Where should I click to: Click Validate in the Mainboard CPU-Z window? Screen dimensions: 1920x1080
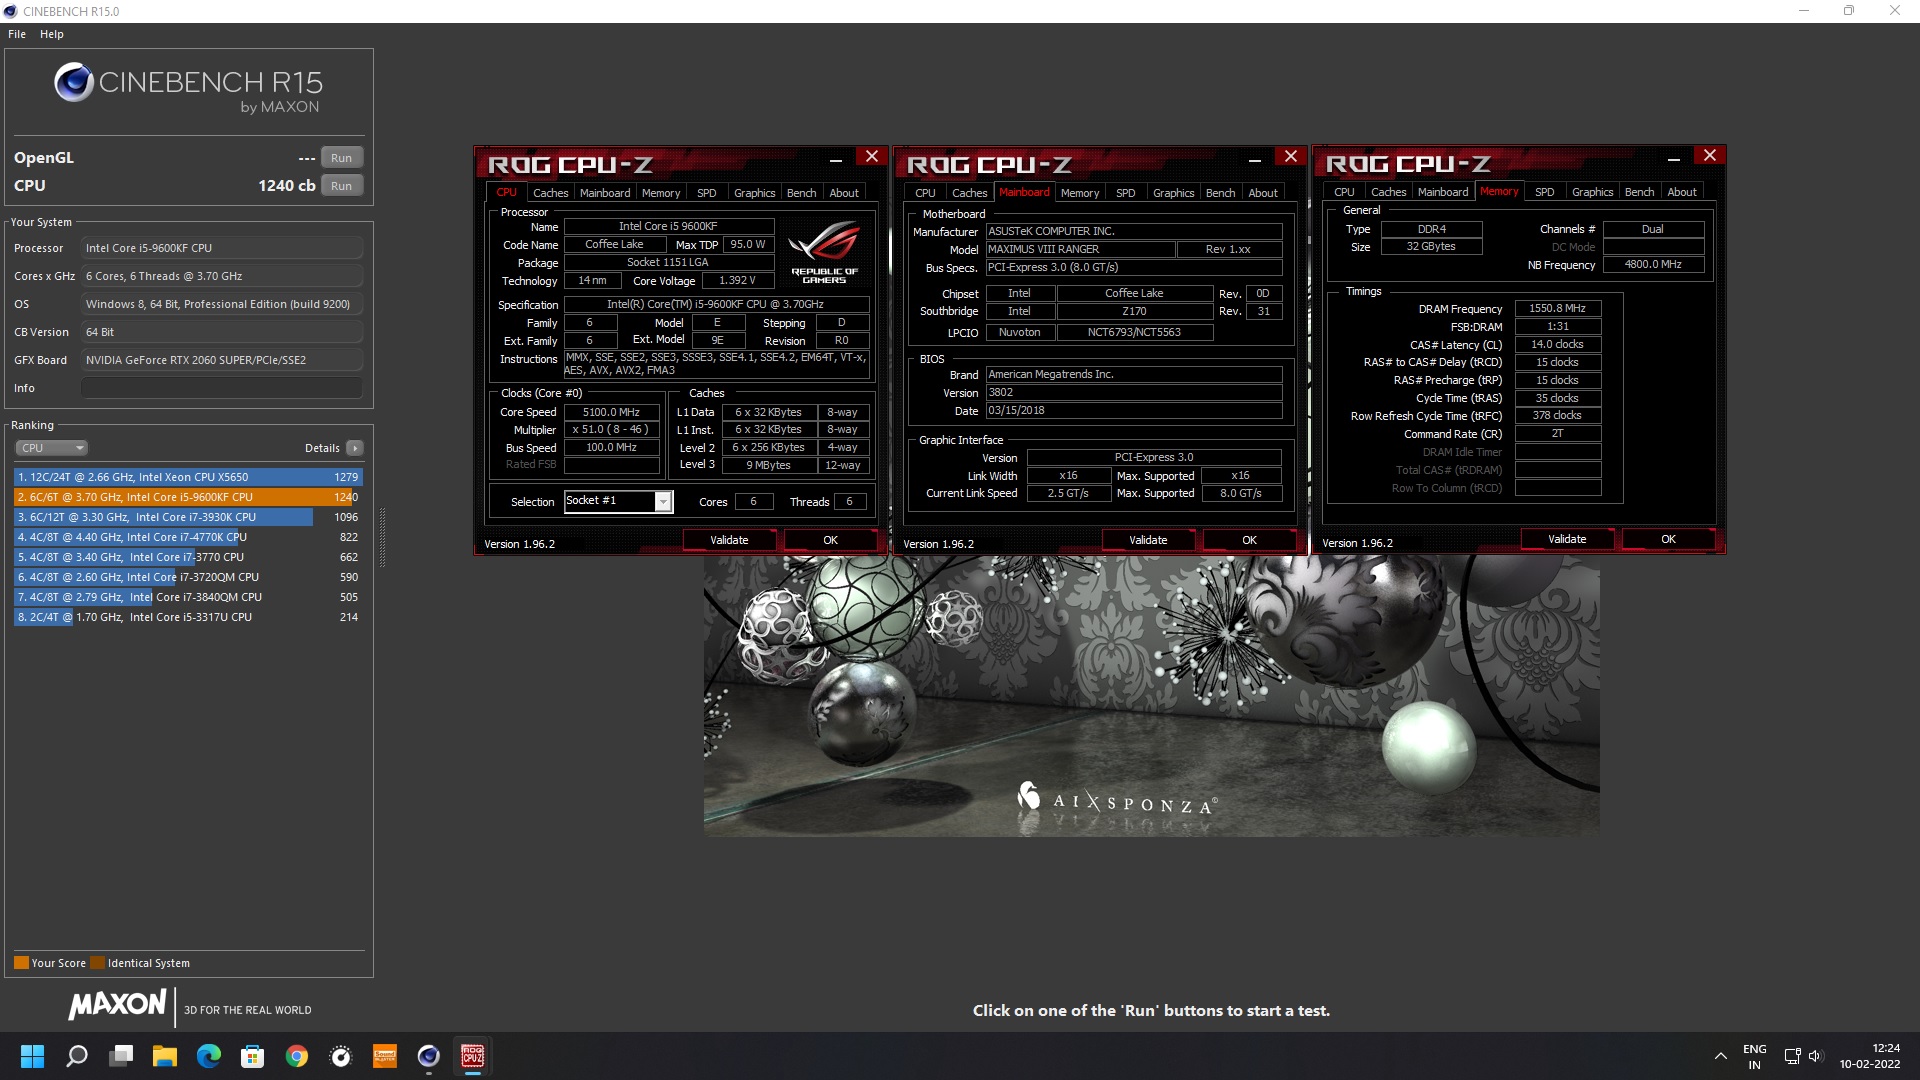(1148, 540)
